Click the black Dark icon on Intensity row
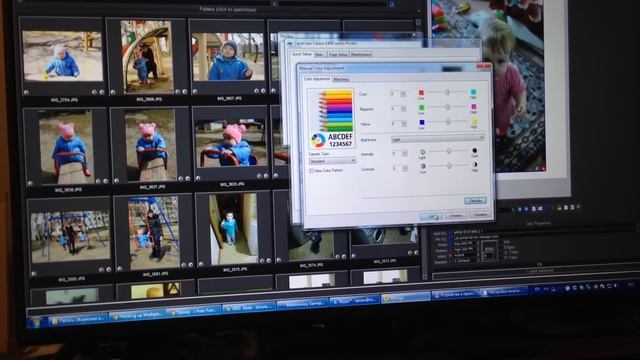Image resolution: width=640 pixels, height=360 pixels. point(474,151)
